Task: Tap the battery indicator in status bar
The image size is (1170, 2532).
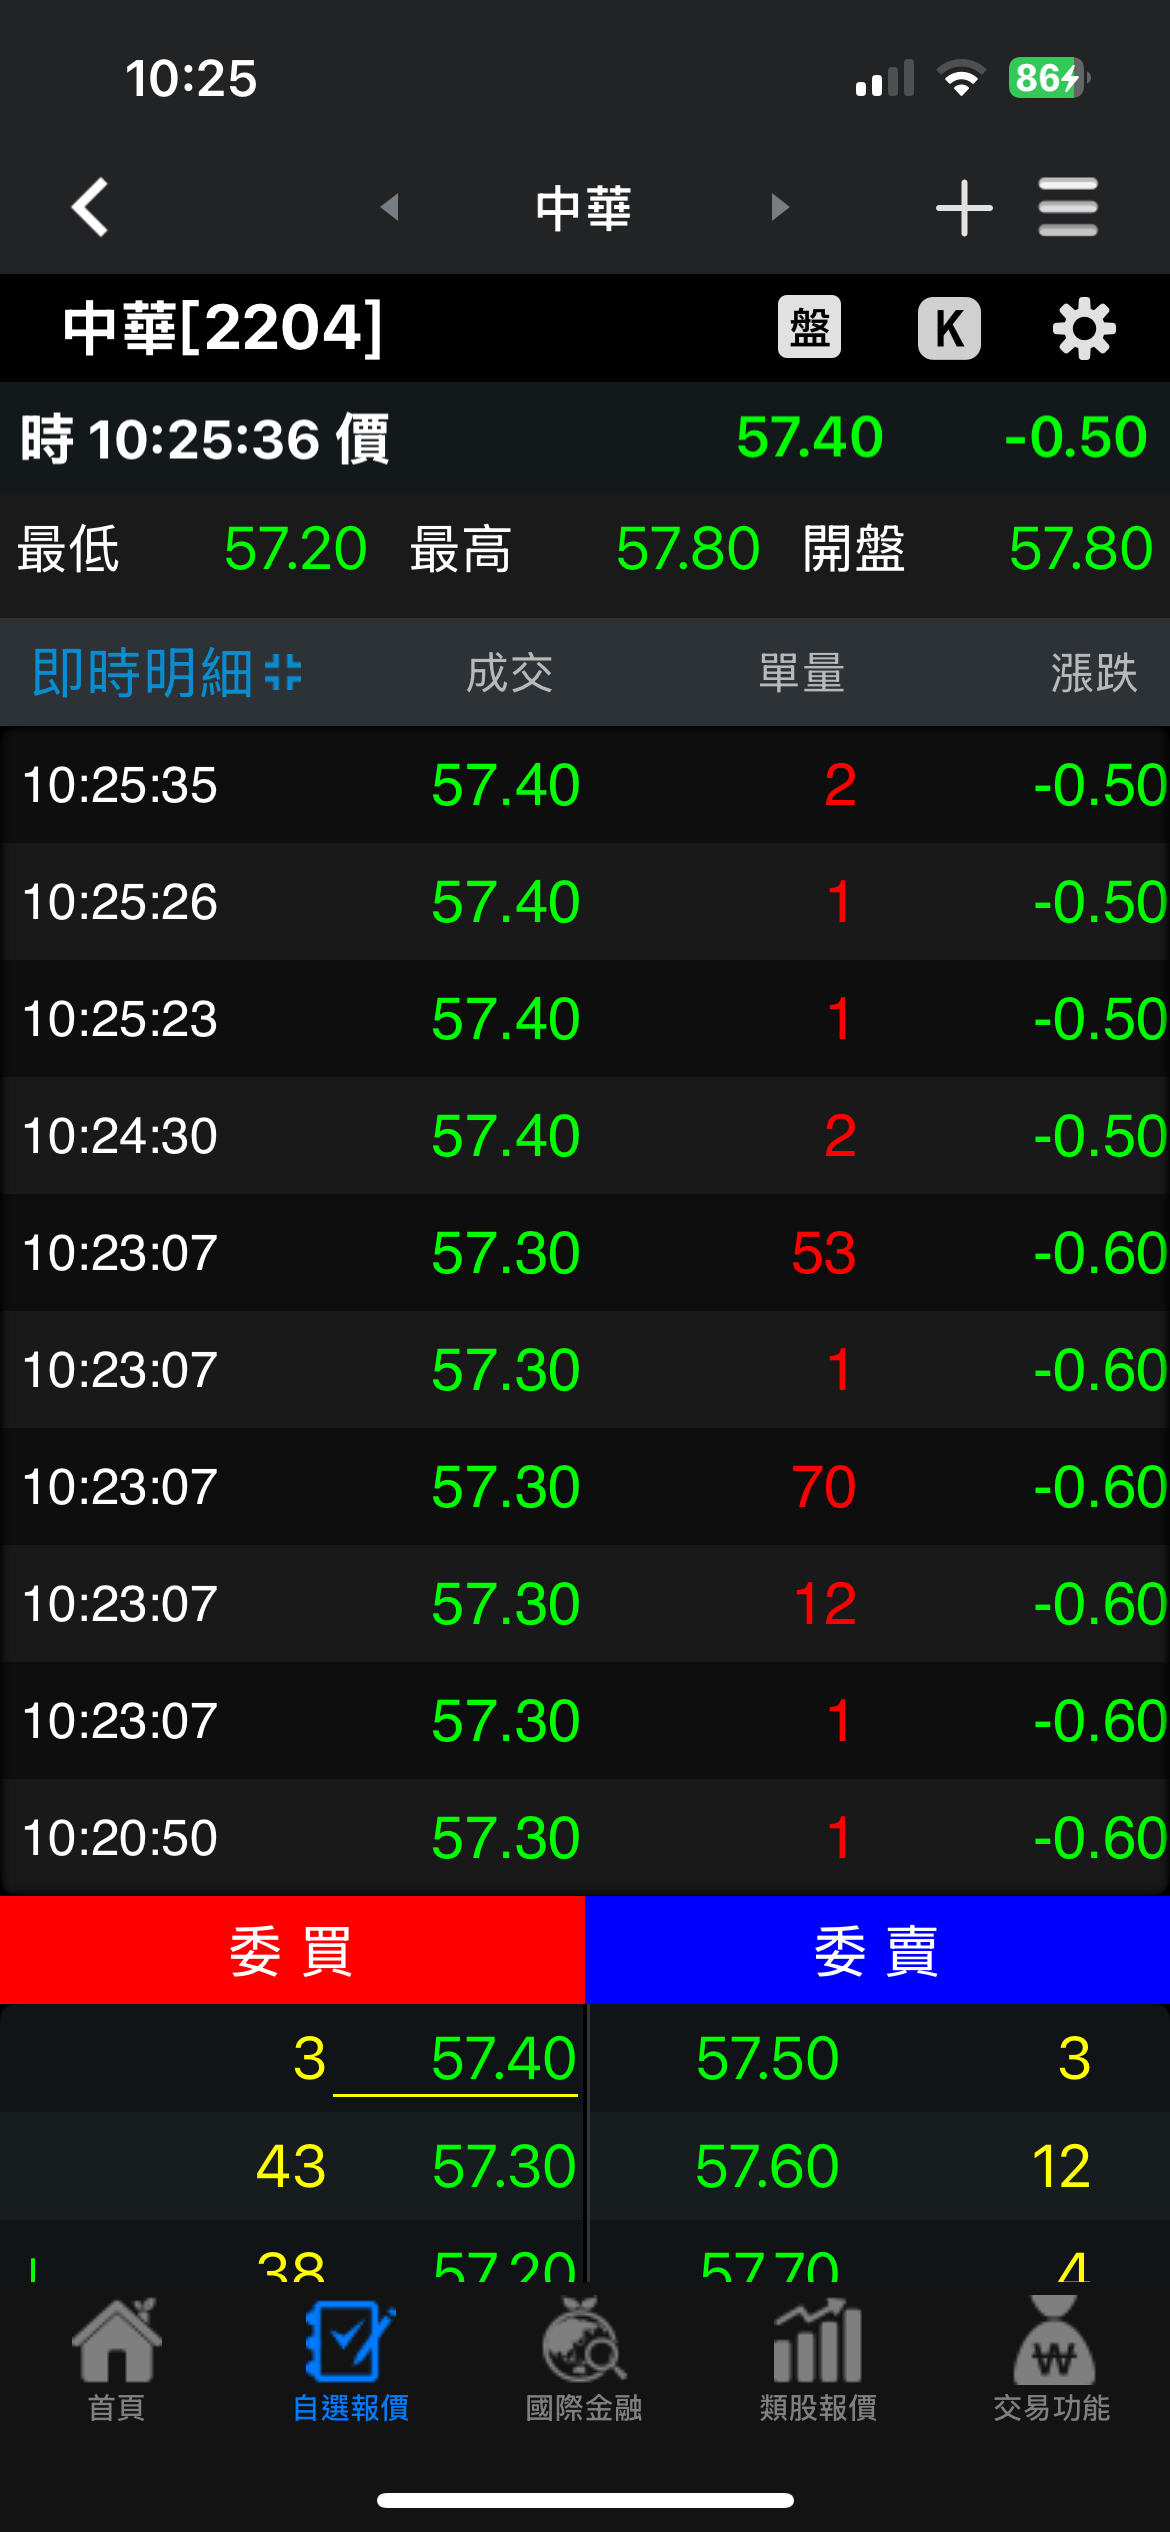Action: pos(1048,78)
